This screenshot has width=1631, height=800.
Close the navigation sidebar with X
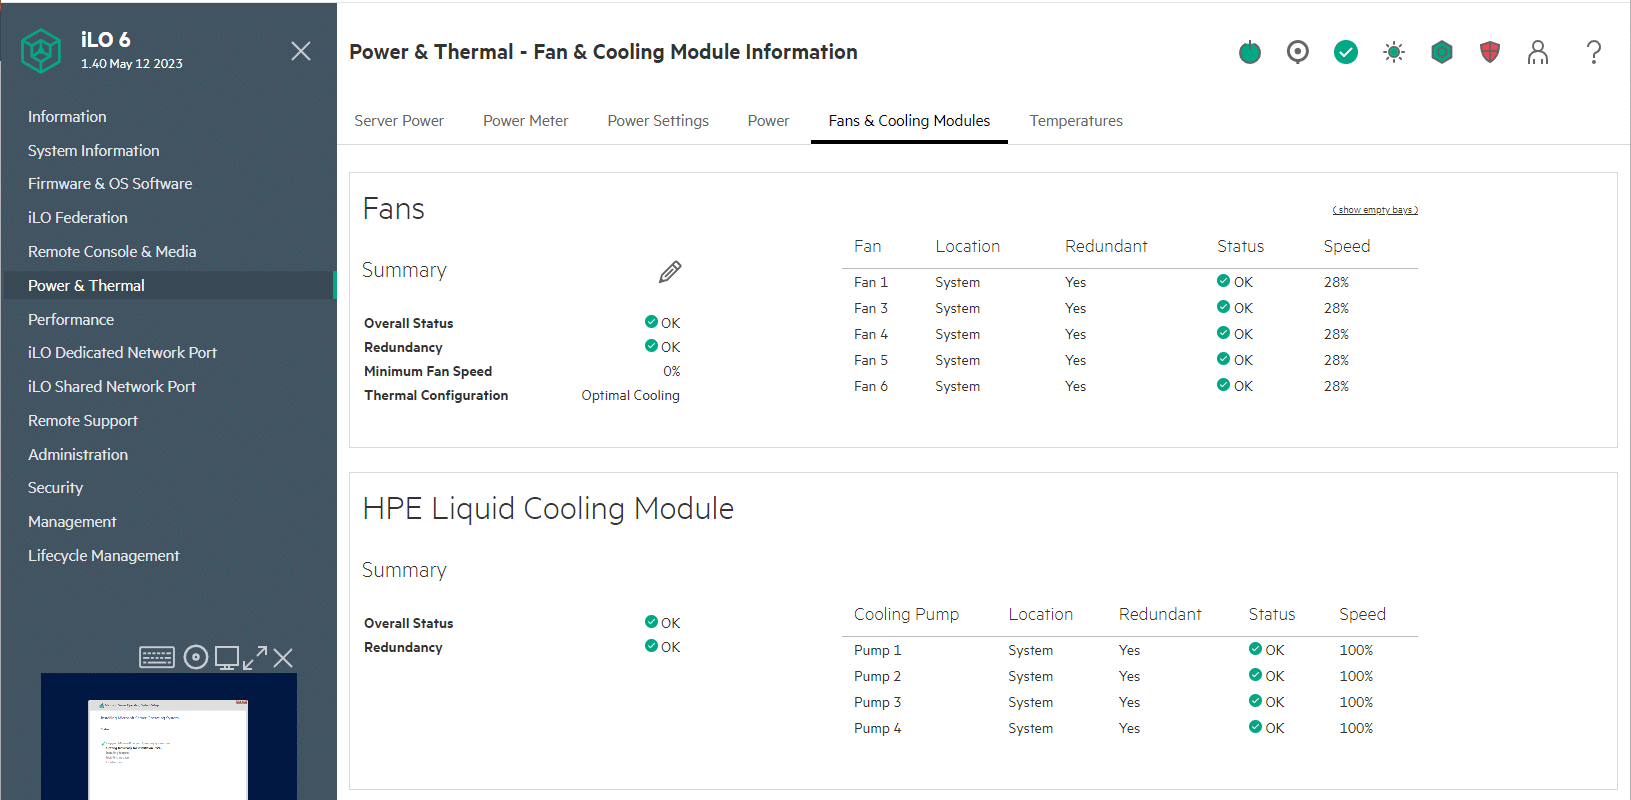click(x=301, y=51)
